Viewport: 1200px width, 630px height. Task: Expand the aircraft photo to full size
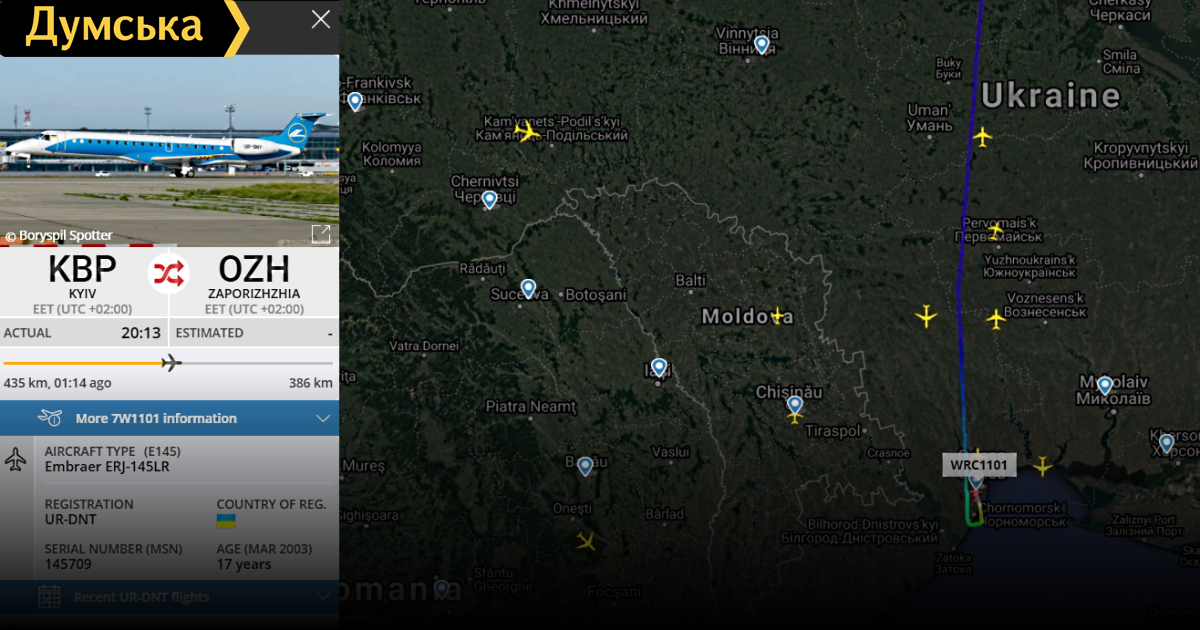coord(321,234)
